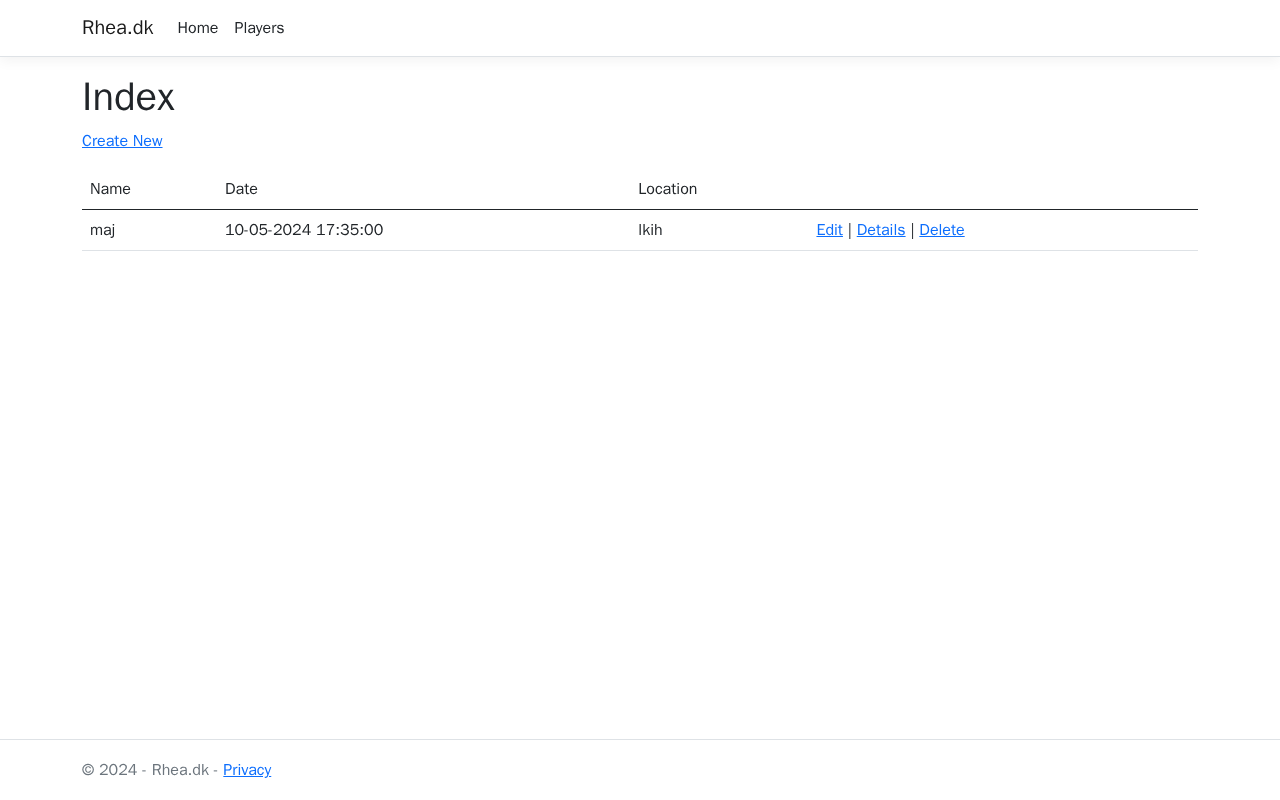The image size is (1280, 800).
Task: Open the Players nav item
Action: click(x=259, y=28)
